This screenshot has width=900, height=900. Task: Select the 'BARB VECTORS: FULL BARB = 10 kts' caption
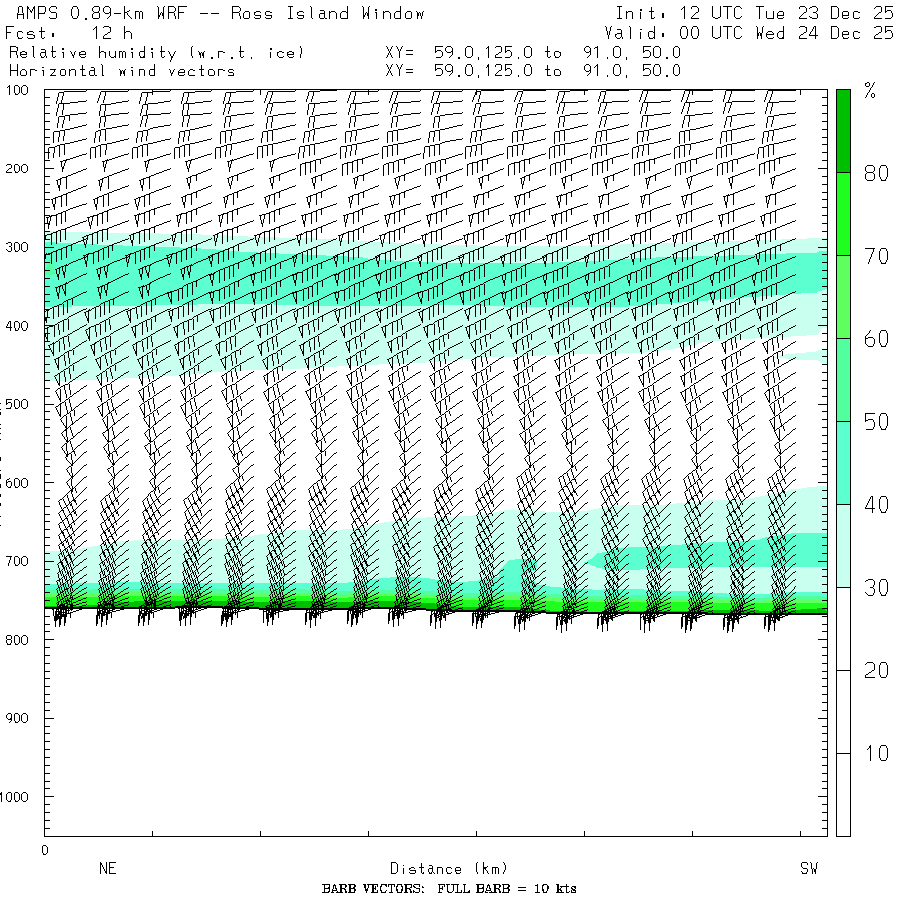click(x=449, y=888)
